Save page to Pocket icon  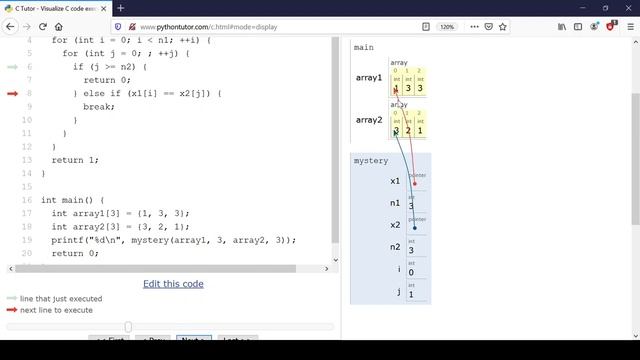(x=489, y=27)
